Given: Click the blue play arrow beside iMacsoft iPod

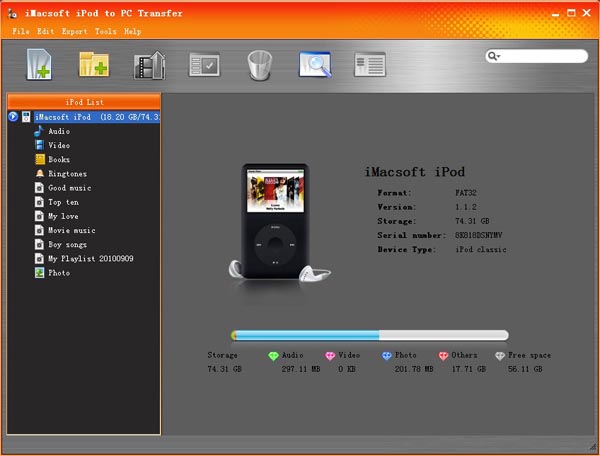Looking at the screenshot, I should 13,116.
